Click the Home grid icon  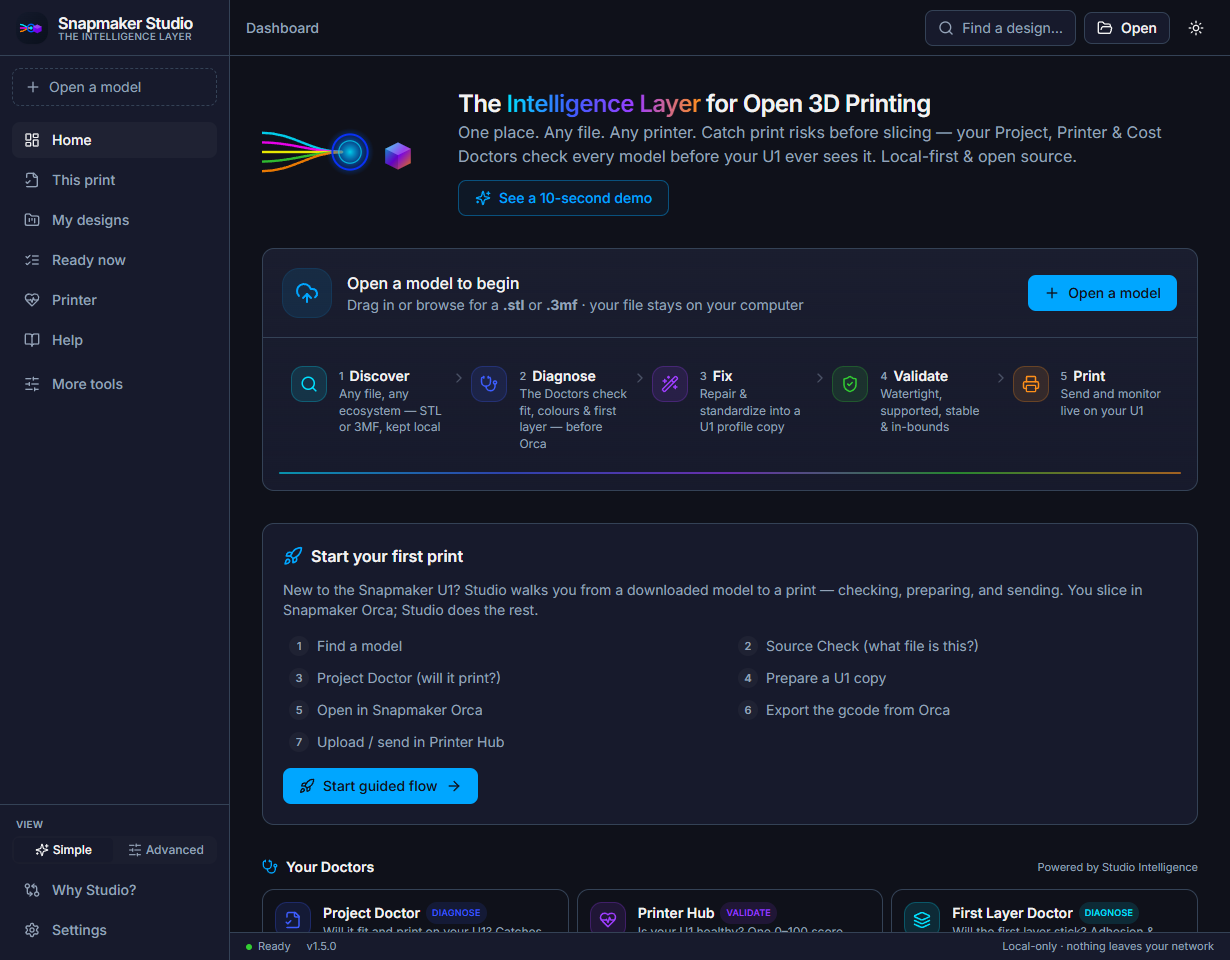(32, 140)
